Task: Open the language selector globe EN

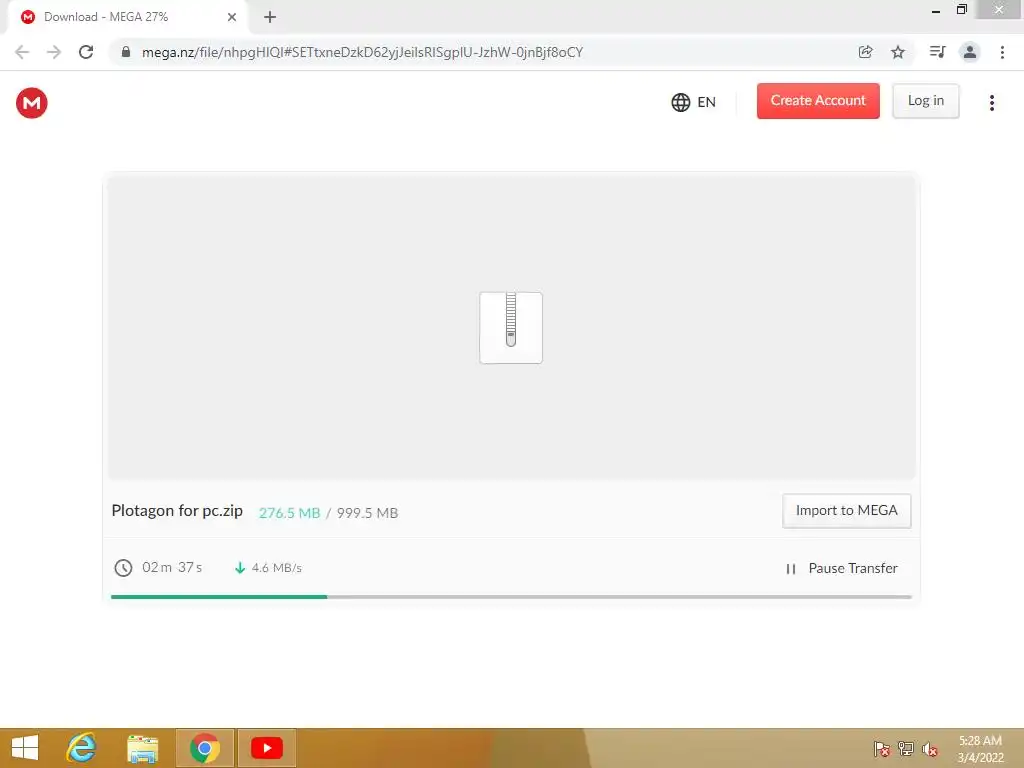Action: 694,103
